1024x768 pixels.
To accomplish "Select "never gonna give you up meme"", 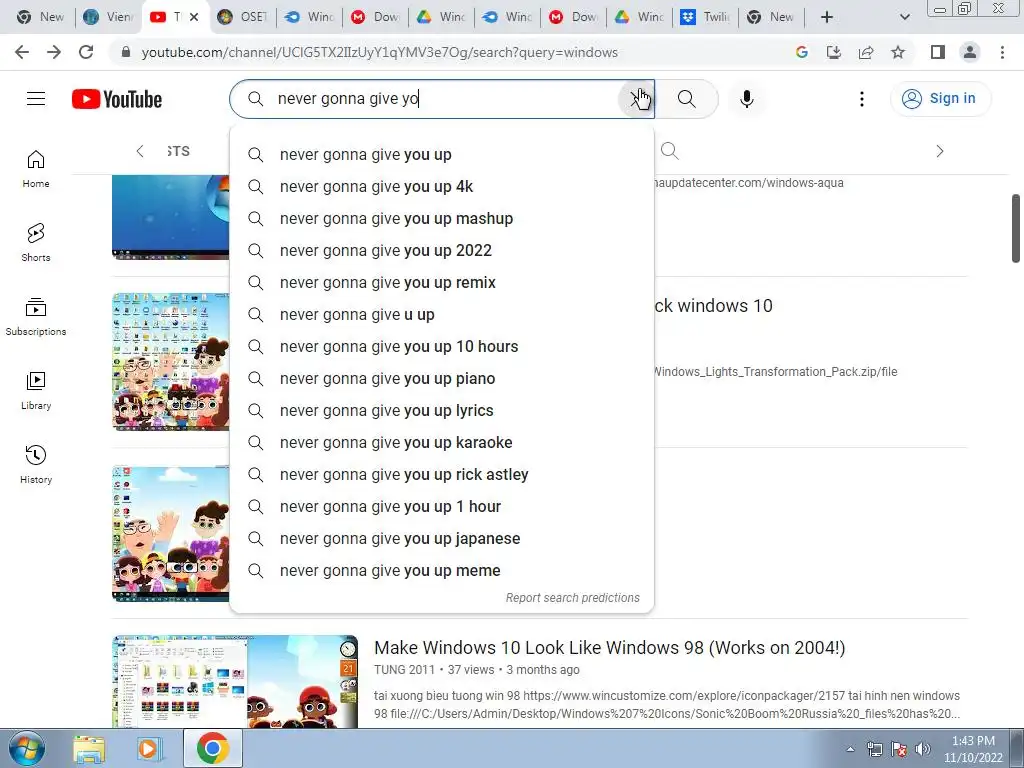I will tap(442, 571).
